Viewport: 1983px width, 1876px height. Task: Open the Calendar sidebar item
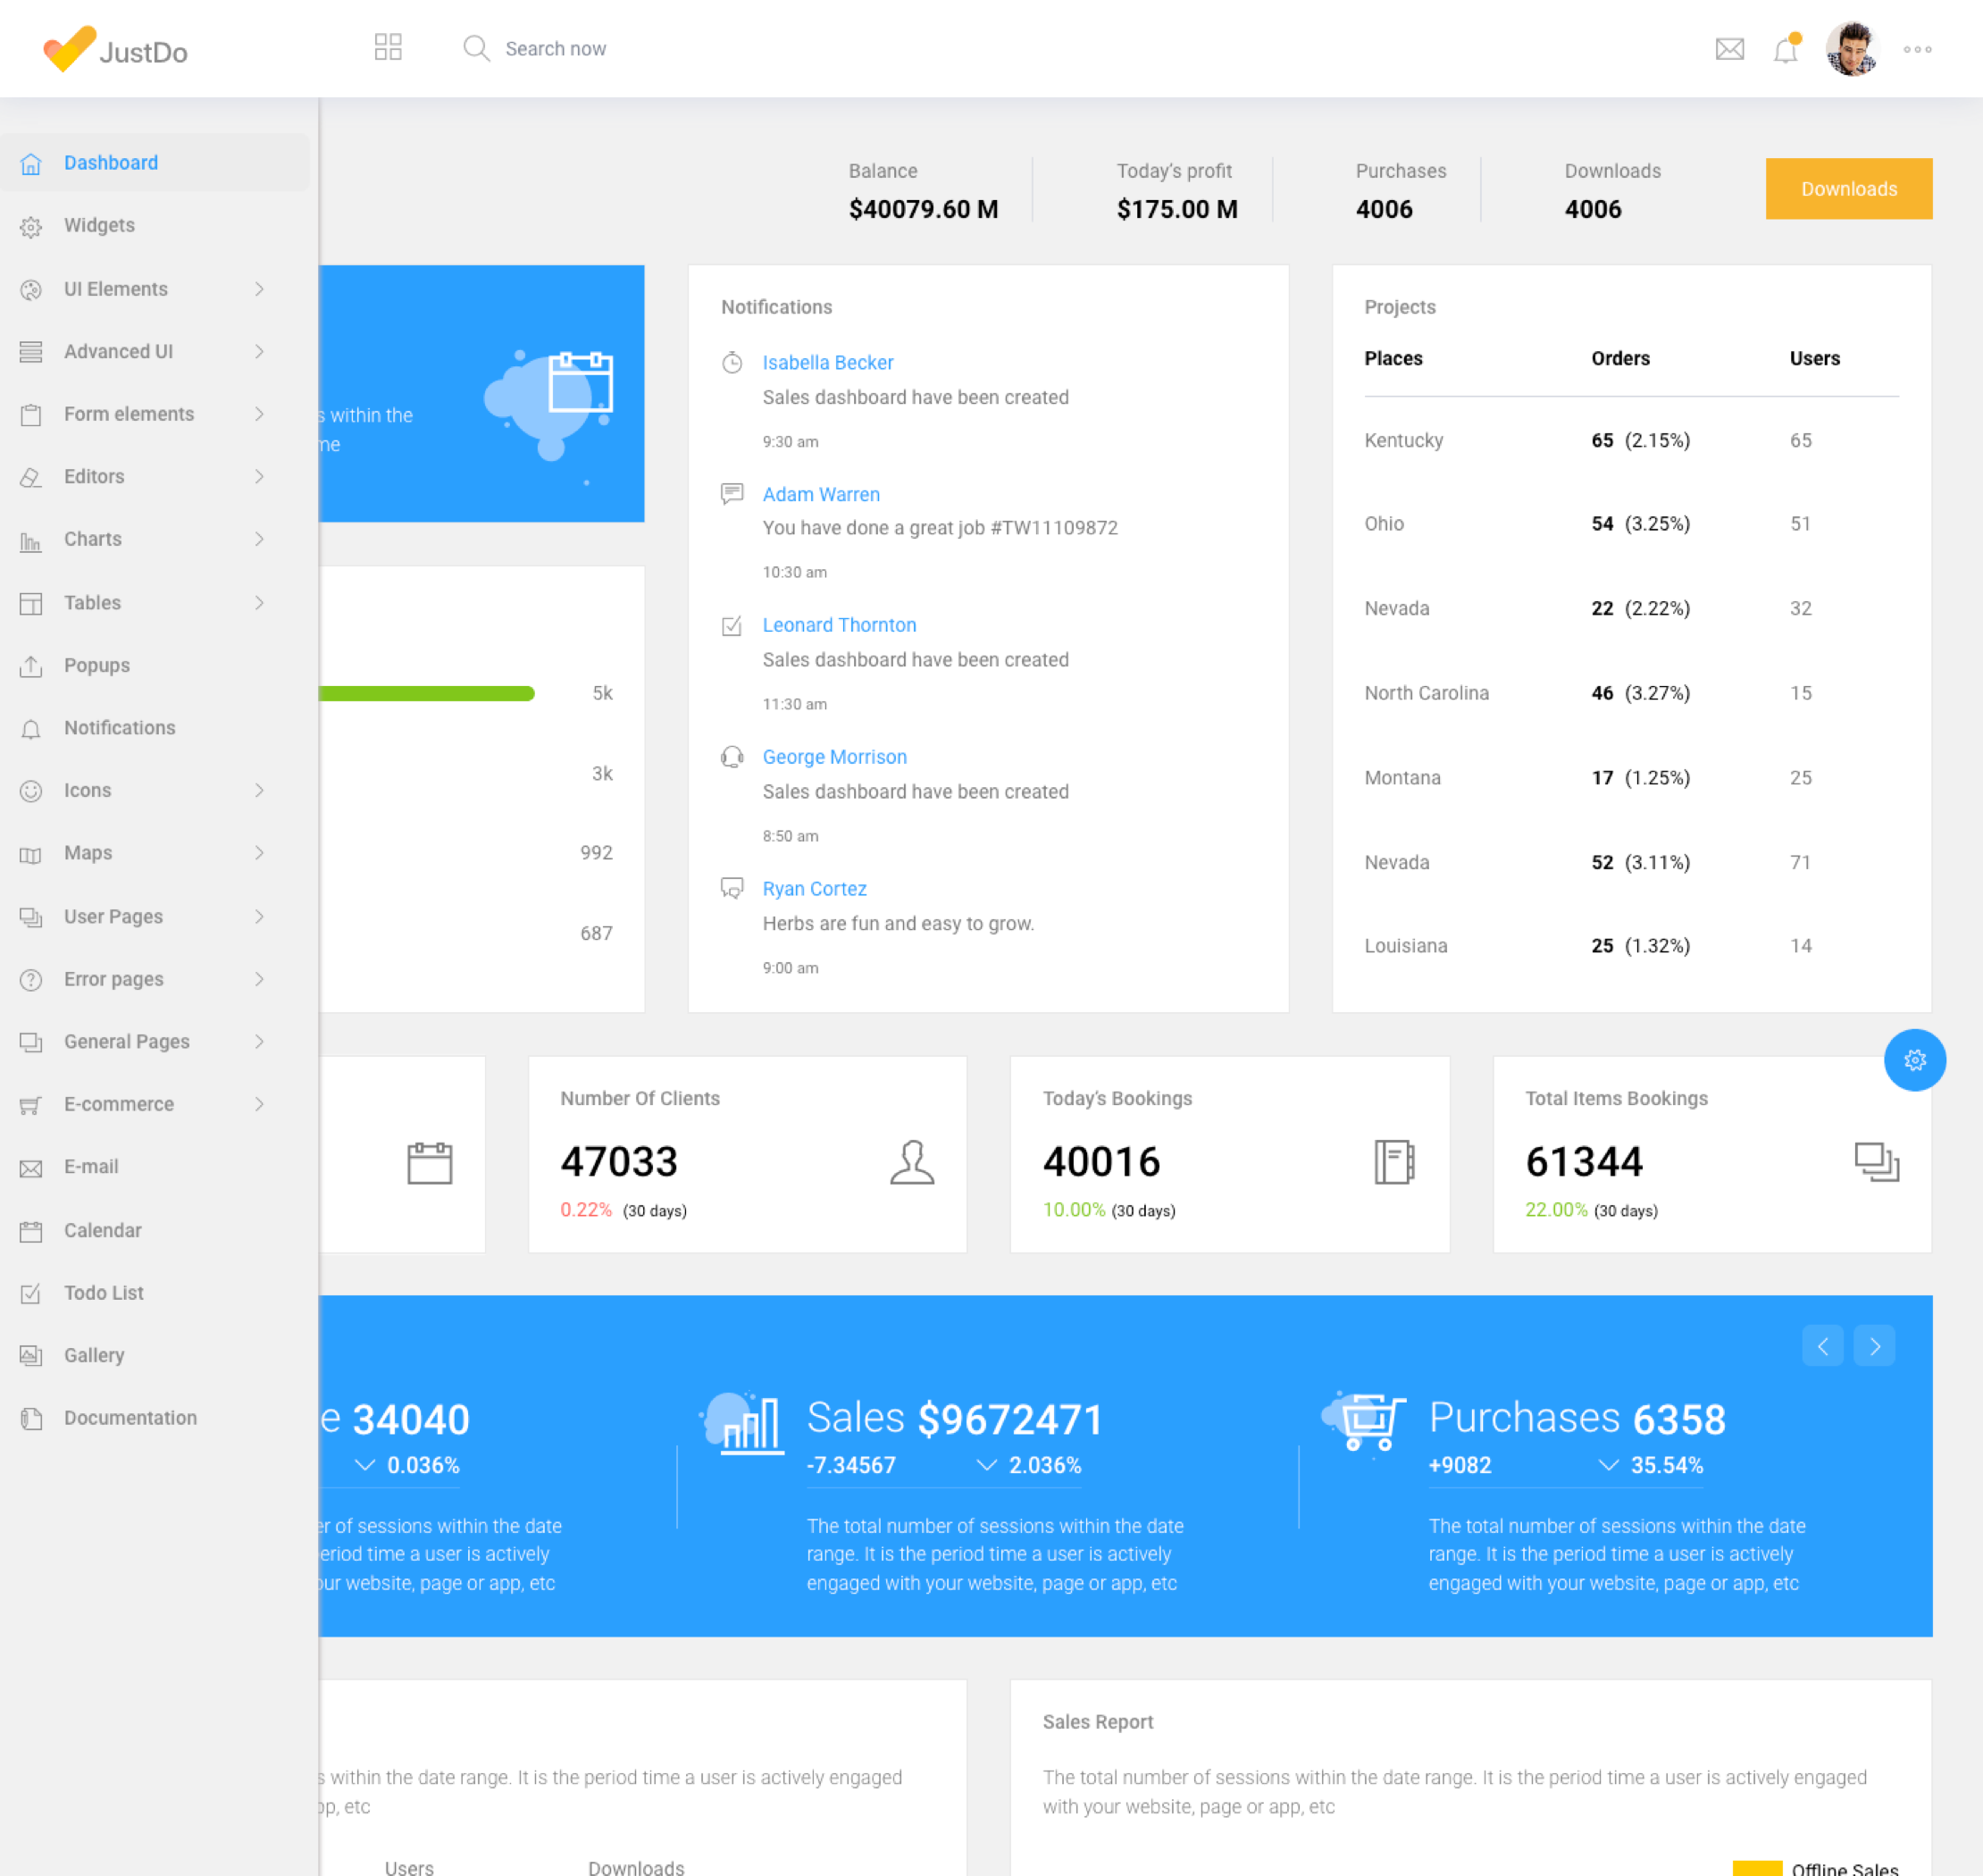click(x=102, y=1230)
